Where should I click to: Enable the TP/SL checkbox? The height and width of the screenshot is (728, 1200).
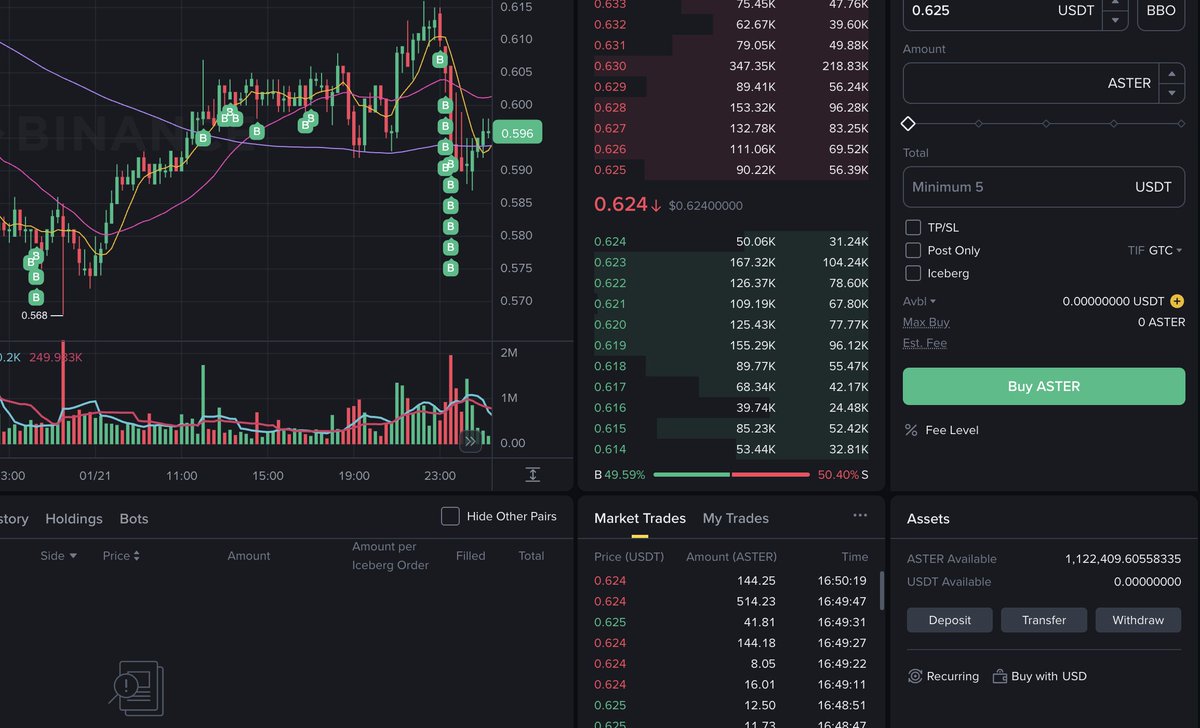(913, 228)
